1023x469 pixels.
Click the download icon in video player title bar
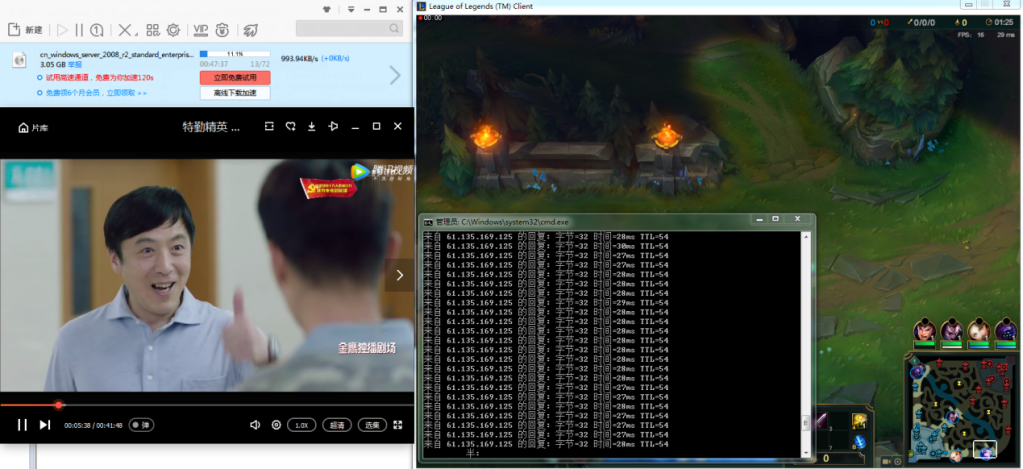[312, 127]
